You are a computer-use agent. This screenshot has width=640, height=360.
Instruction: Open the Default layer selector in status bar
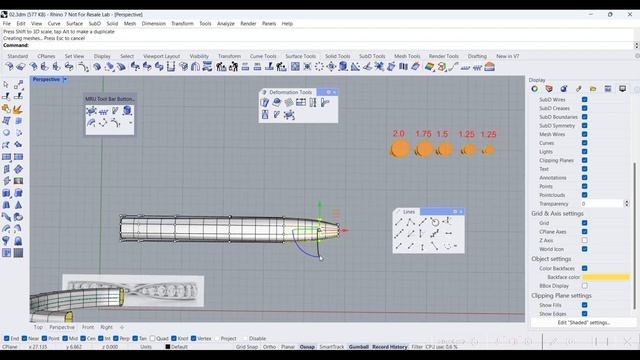[x=176, y=347]
